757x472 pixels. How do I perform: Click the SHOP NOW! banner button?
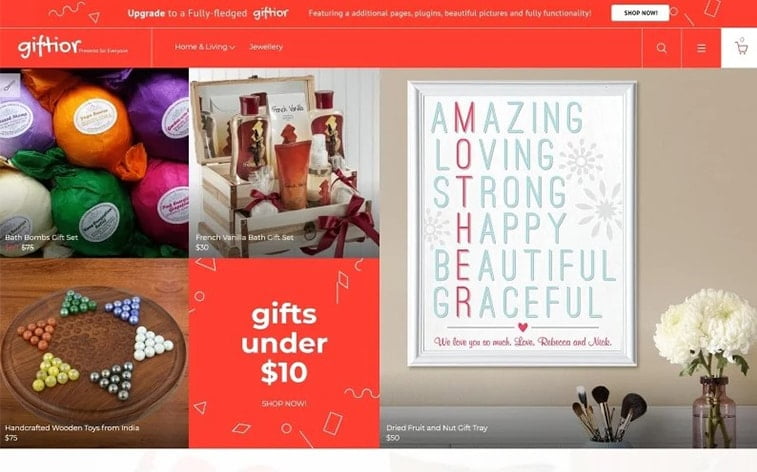(x=640, y=13)
